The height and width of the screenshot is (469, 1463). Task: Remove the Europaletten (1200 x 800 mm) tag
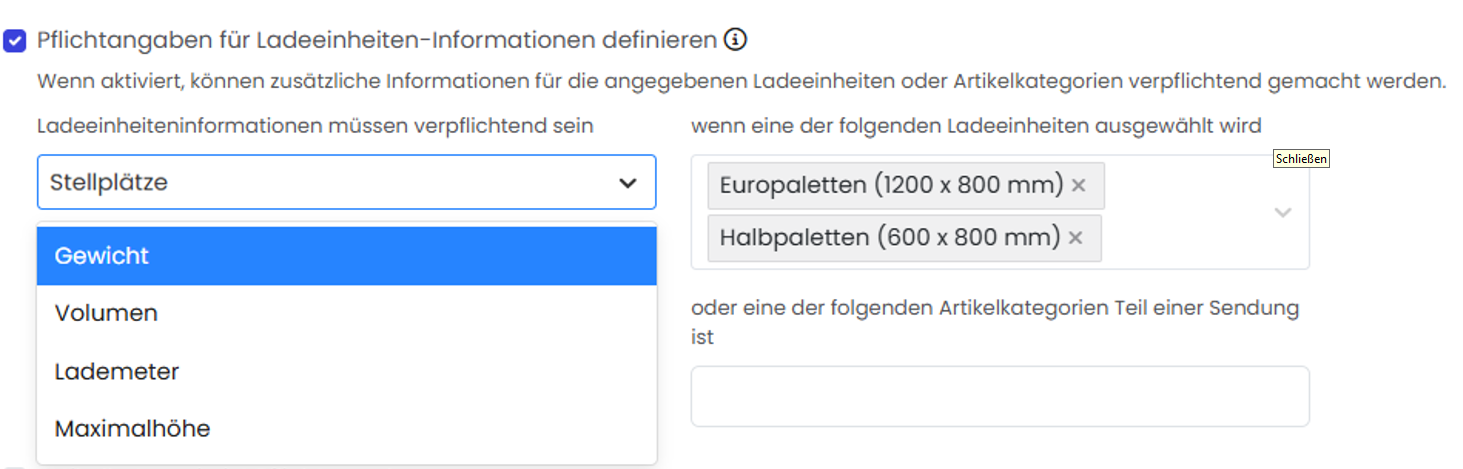tap(1079, 185)
